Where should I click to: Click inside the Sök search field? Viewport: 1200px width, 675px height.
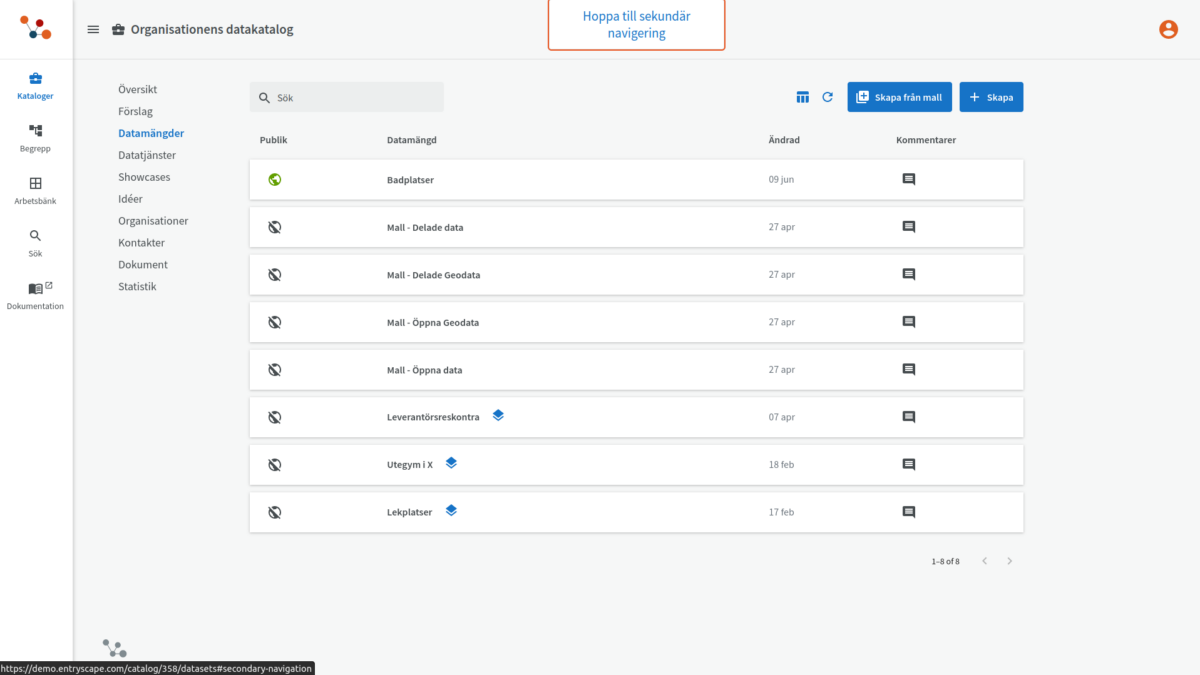[x=346, y=97]
